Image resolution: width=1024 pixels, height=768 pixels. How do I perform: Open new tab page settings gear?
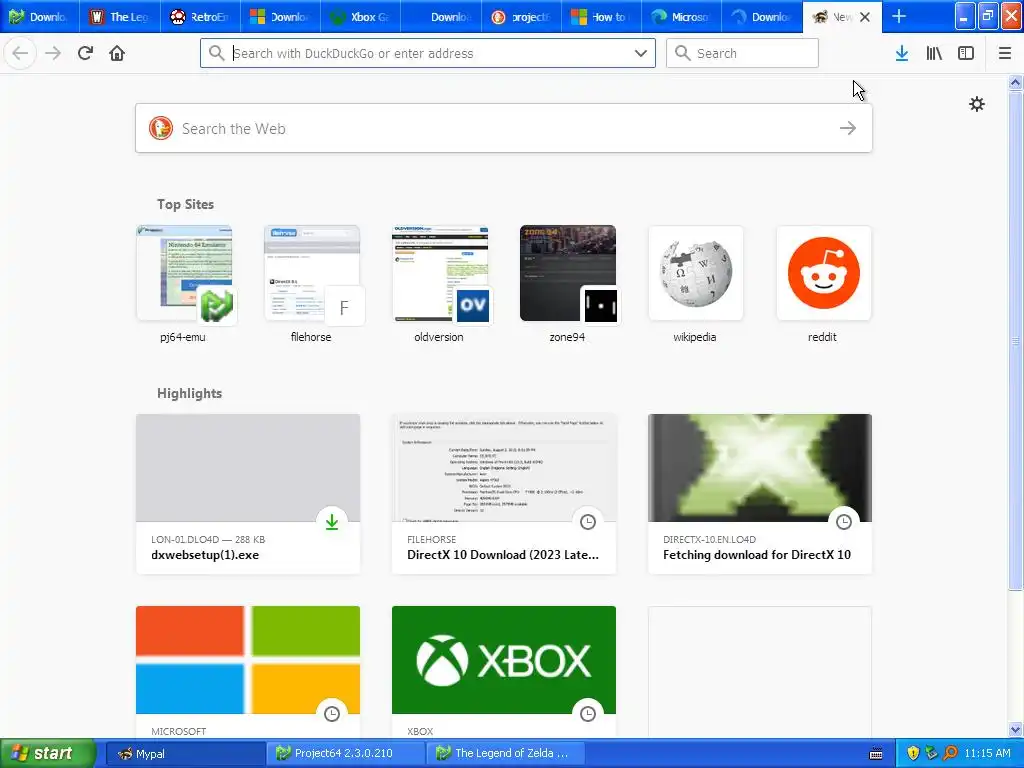pyautogui.click(x=976, y=104)
